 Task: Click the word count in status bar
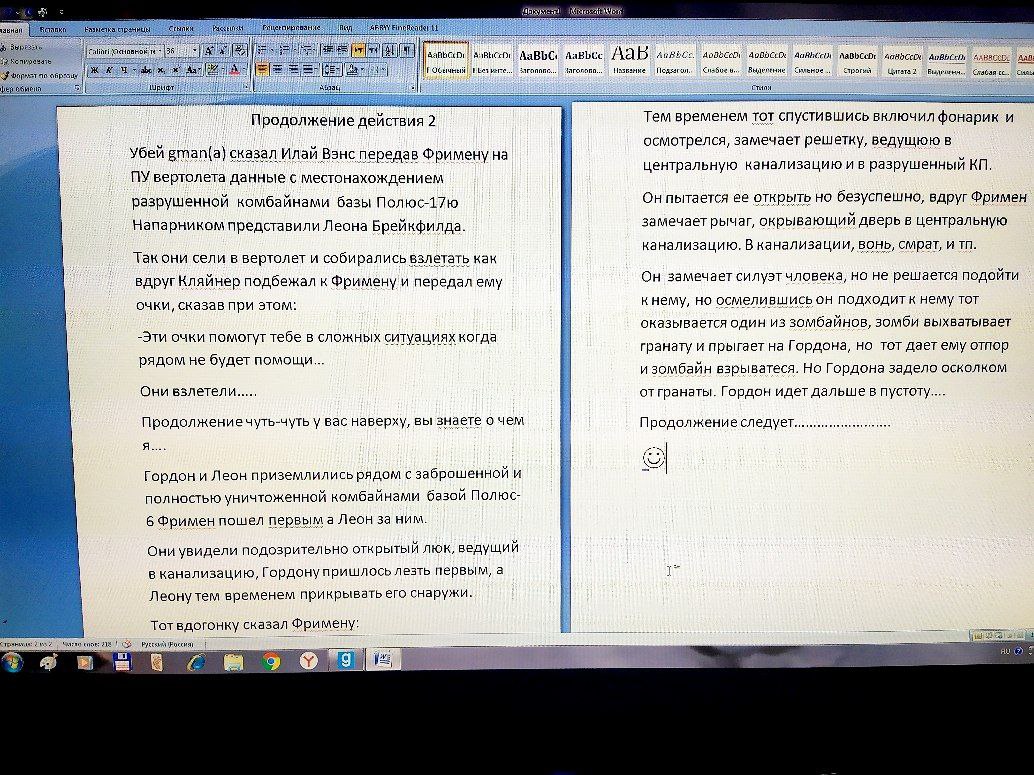click(87, 644)
